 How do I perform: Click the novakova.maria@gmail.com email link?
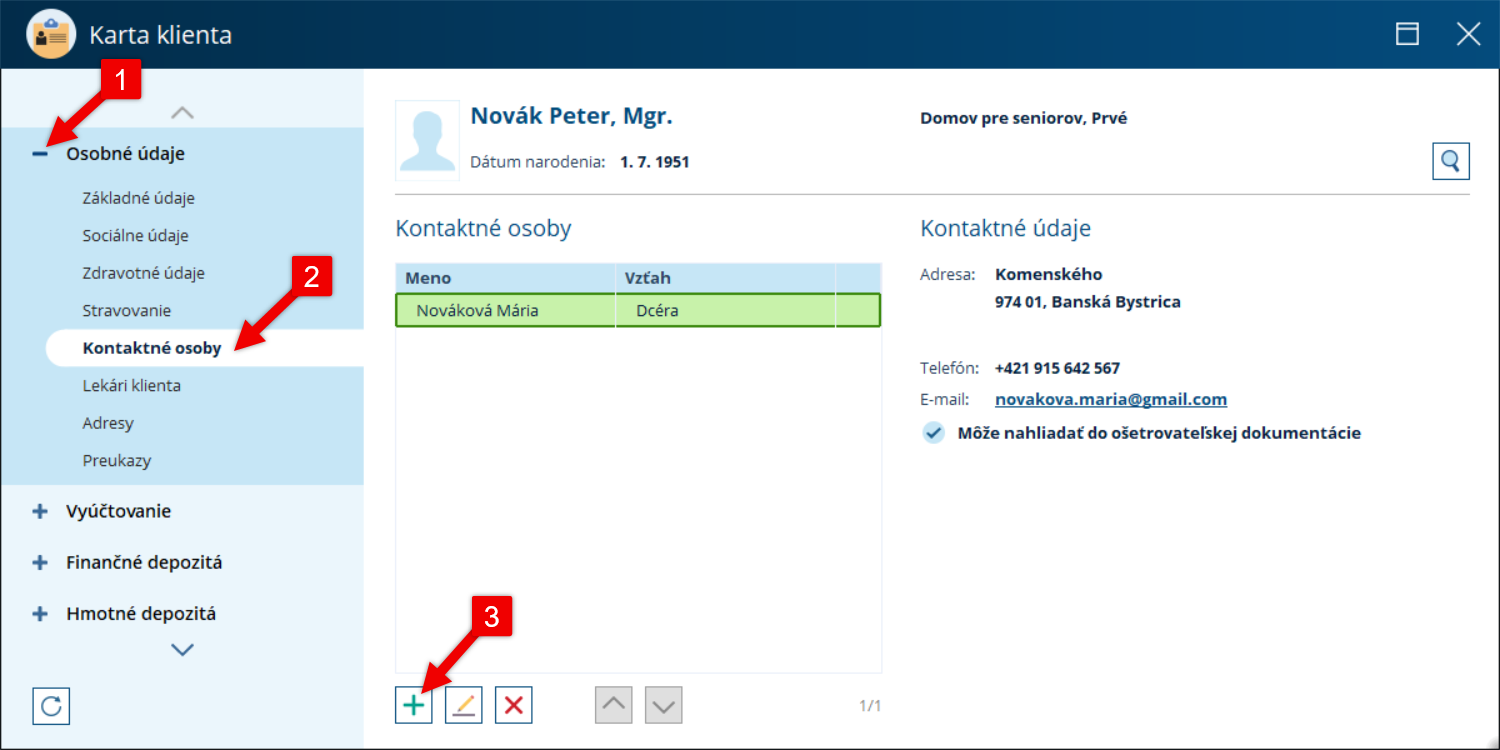[1111, 399]
